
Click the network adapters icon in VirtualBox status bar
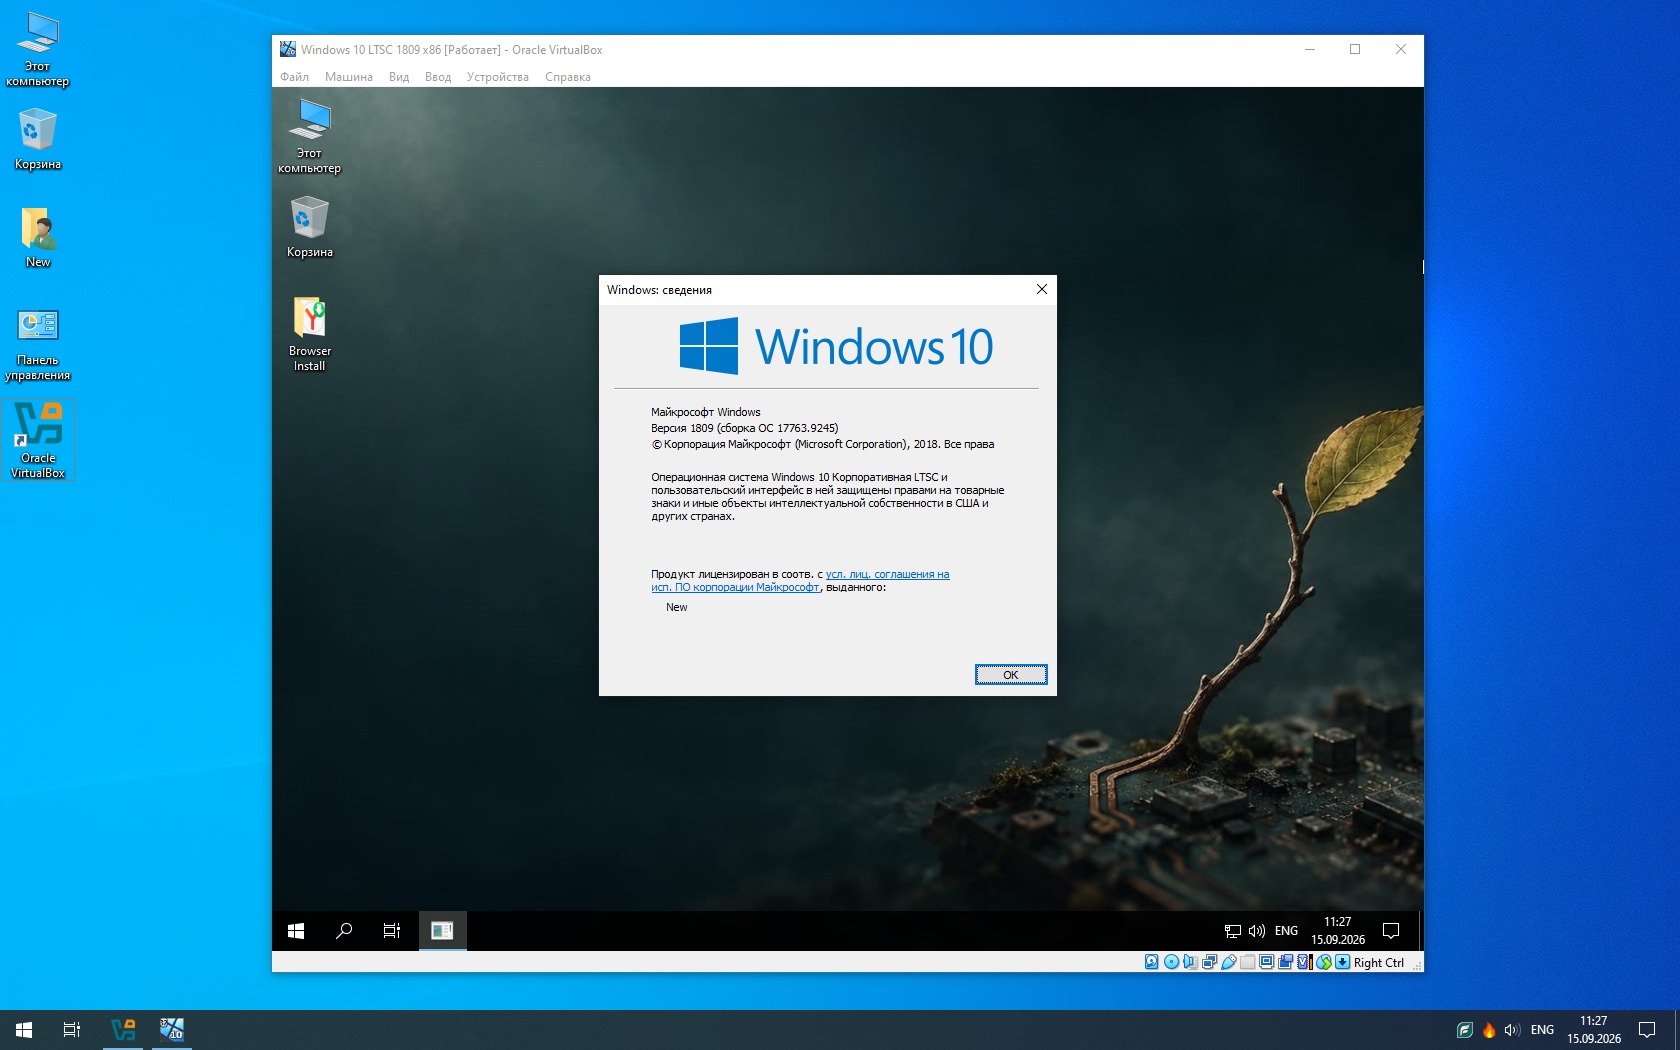1209,962
